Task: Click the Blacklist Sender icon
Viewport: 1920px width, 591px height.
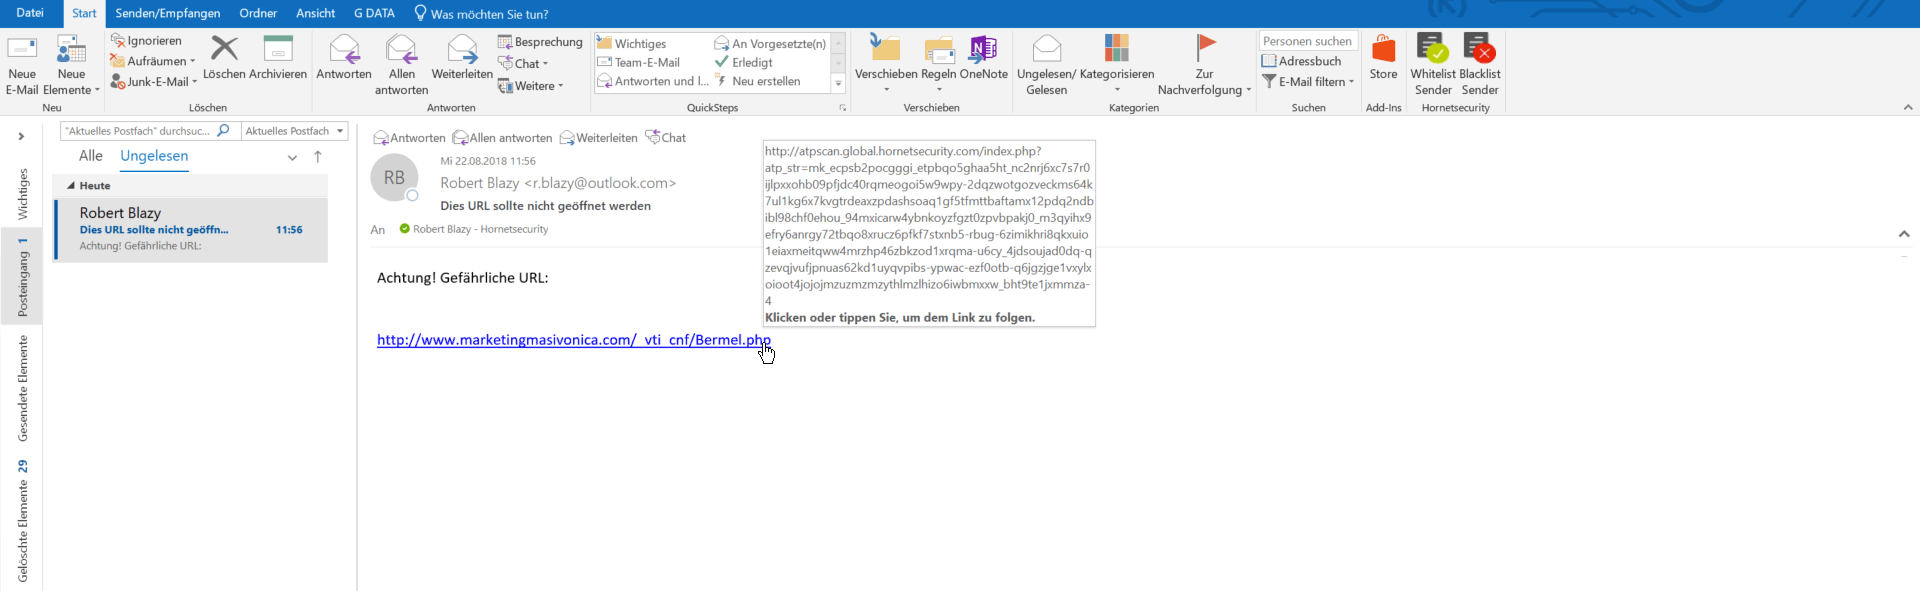Action: click(x=1479, y=50)
